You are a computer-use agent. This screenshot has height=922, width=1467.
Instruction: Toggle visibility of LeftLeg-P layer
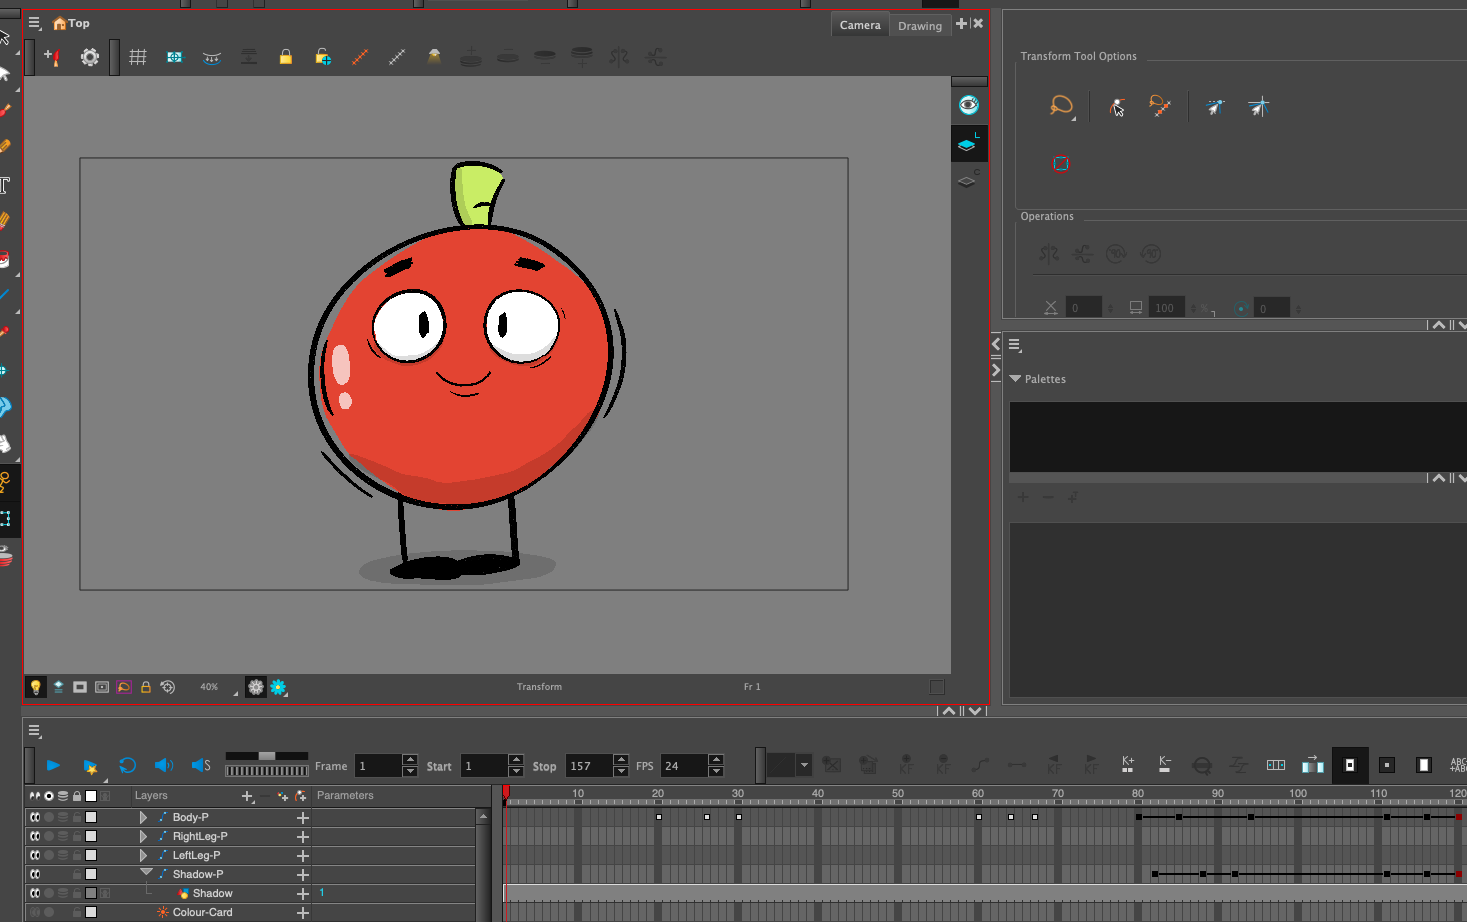pyautogui.click(x=35, y=855)
